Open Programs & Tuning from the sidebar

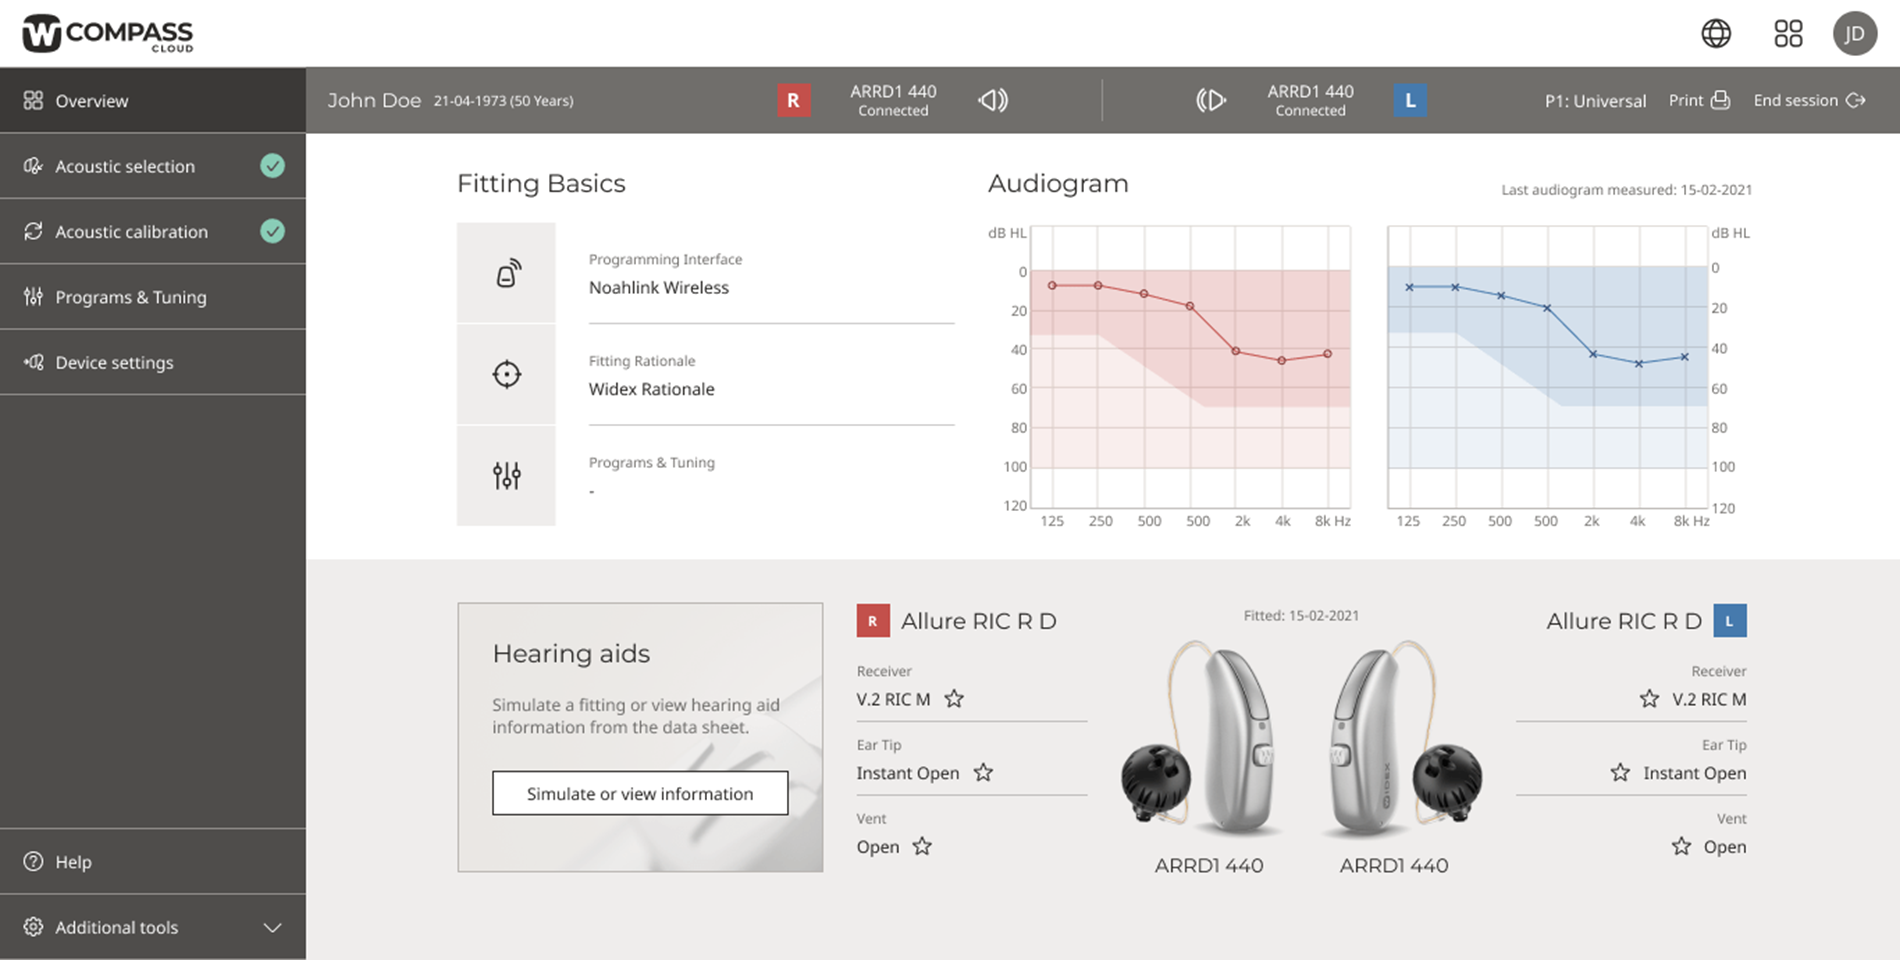point(131,296)
